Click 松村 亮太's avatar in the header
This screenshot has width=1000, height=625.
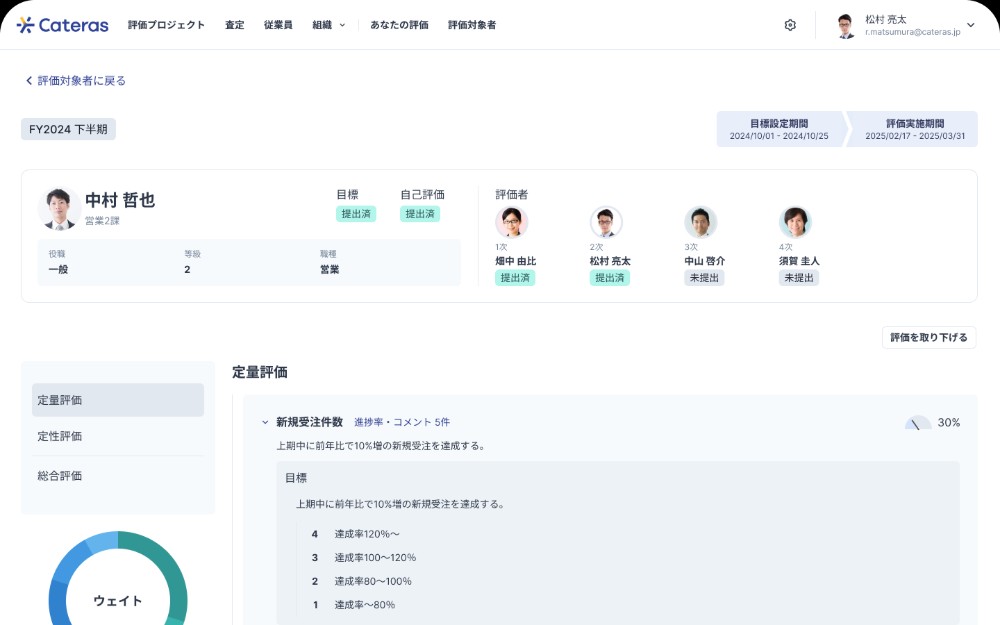[x=846, y=25]
